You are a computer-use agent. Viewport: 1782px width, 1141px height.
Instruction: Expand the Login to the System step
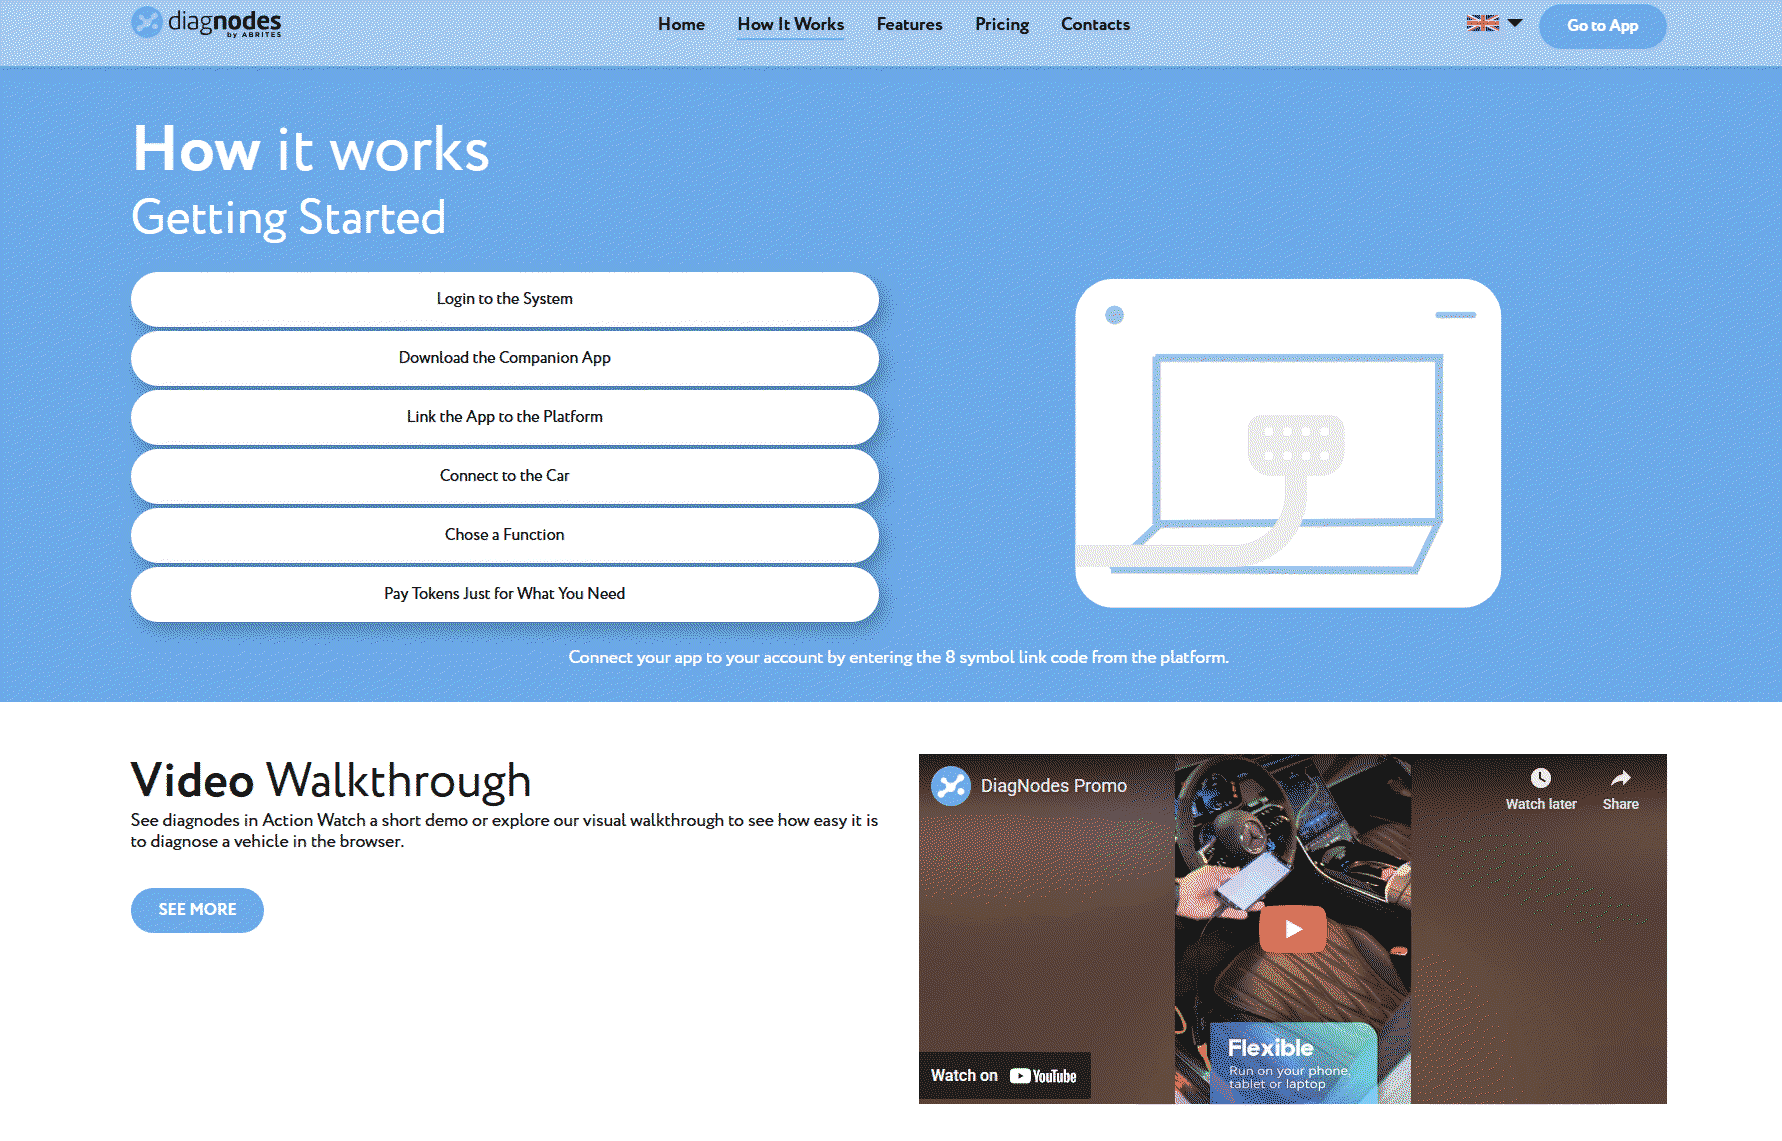(504, 299)
